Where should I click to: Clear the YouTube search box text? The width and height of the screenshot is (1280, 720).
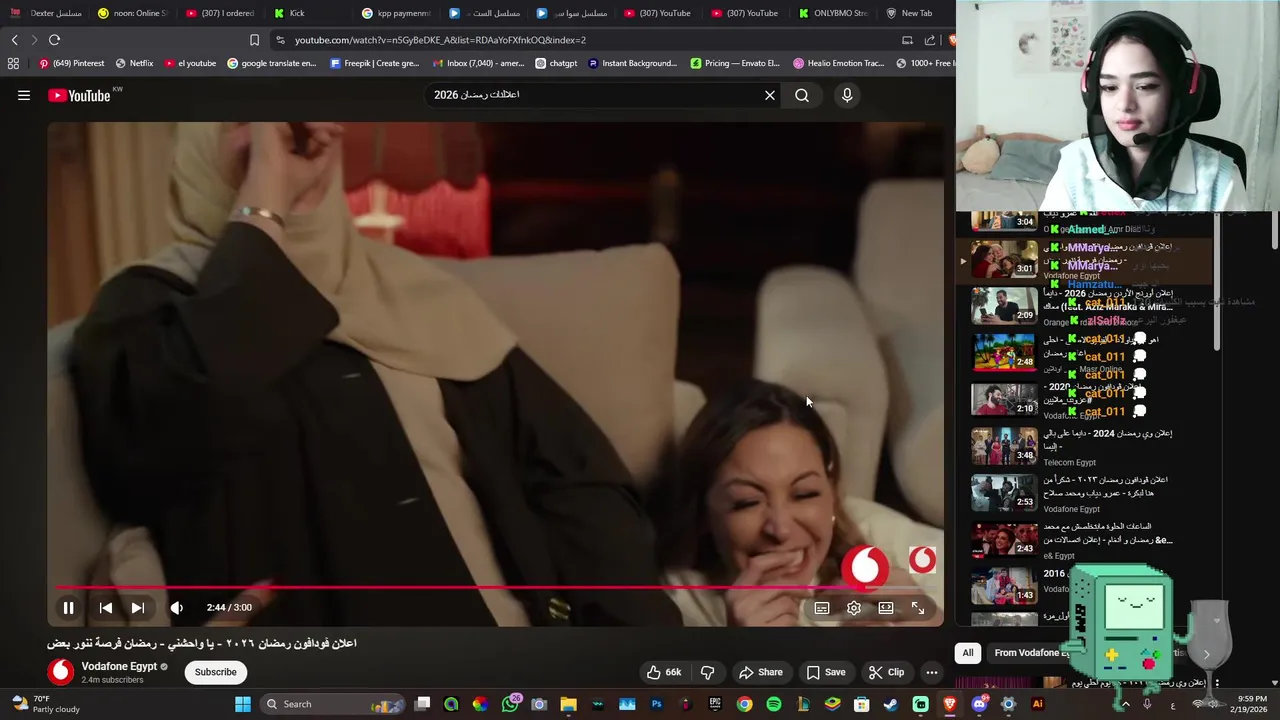pyautogui.click(x=770, y=95)
